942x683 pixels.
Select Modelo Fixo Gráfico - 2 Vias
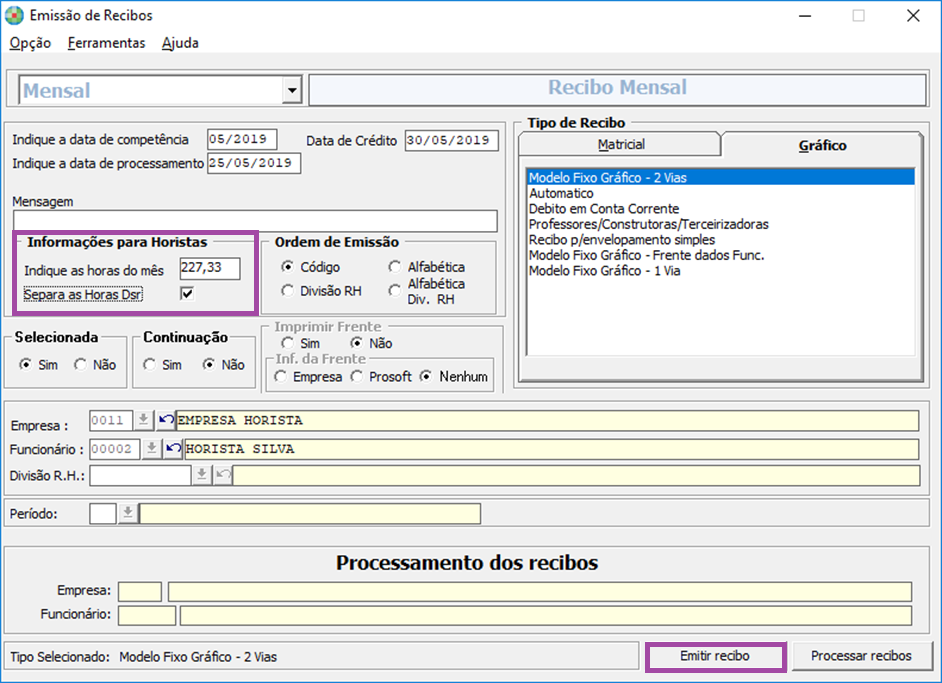click(720, 177)
